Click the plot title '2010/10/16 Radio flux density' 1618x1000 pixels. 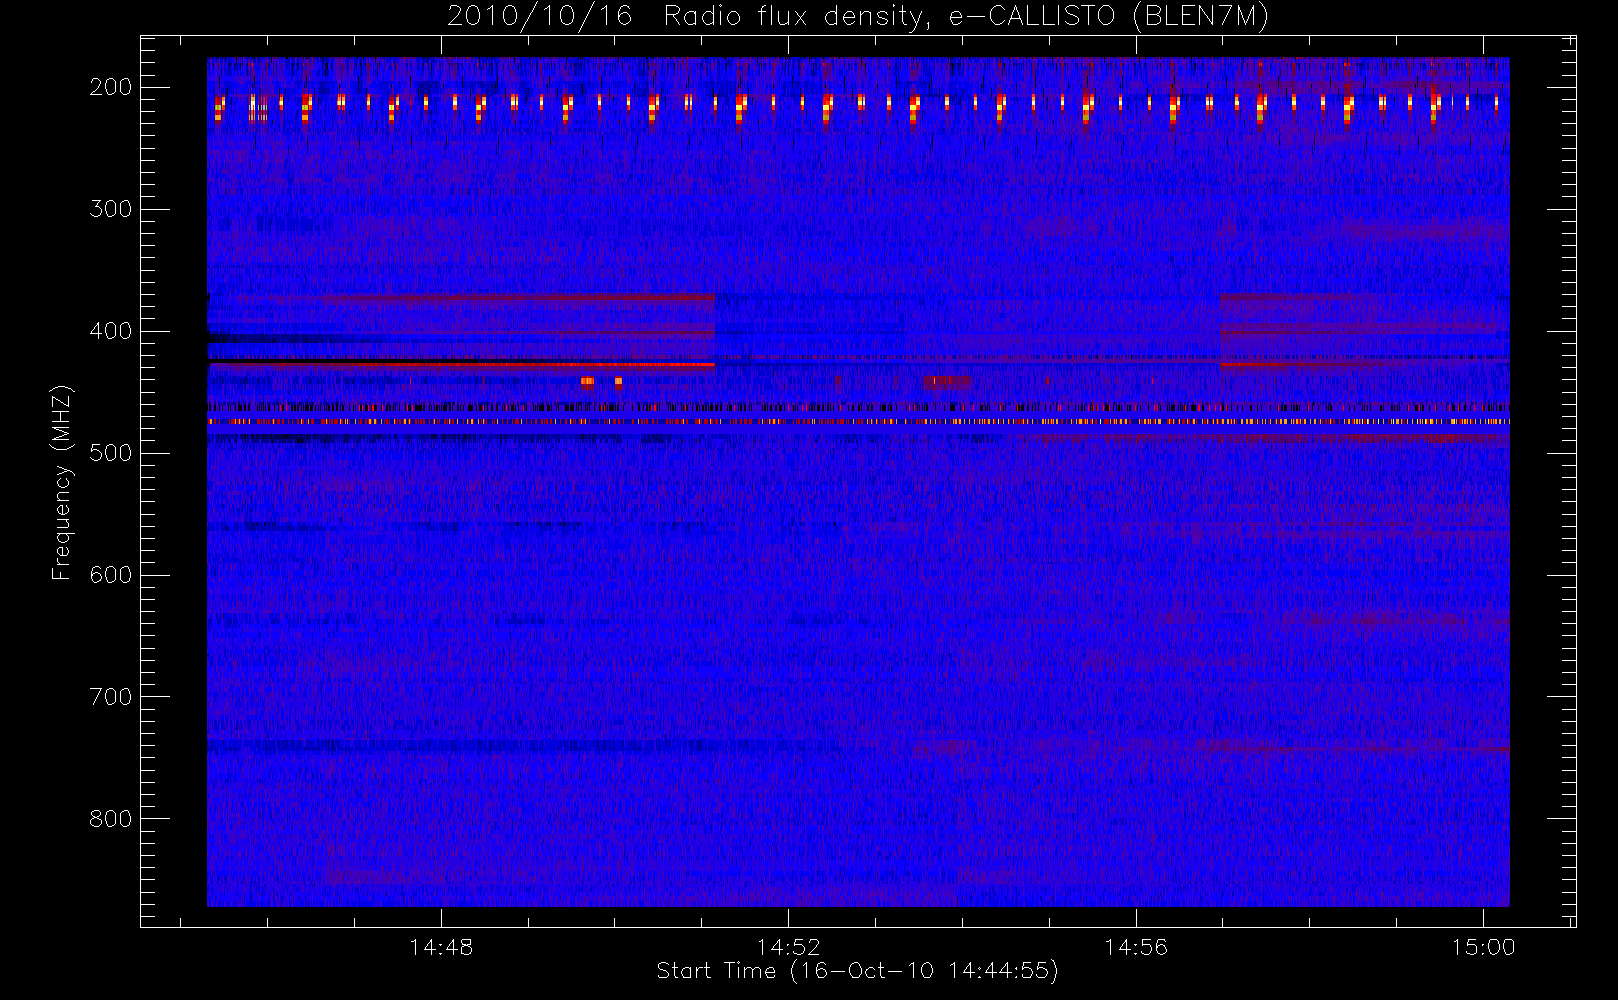[x=858, y=17]
